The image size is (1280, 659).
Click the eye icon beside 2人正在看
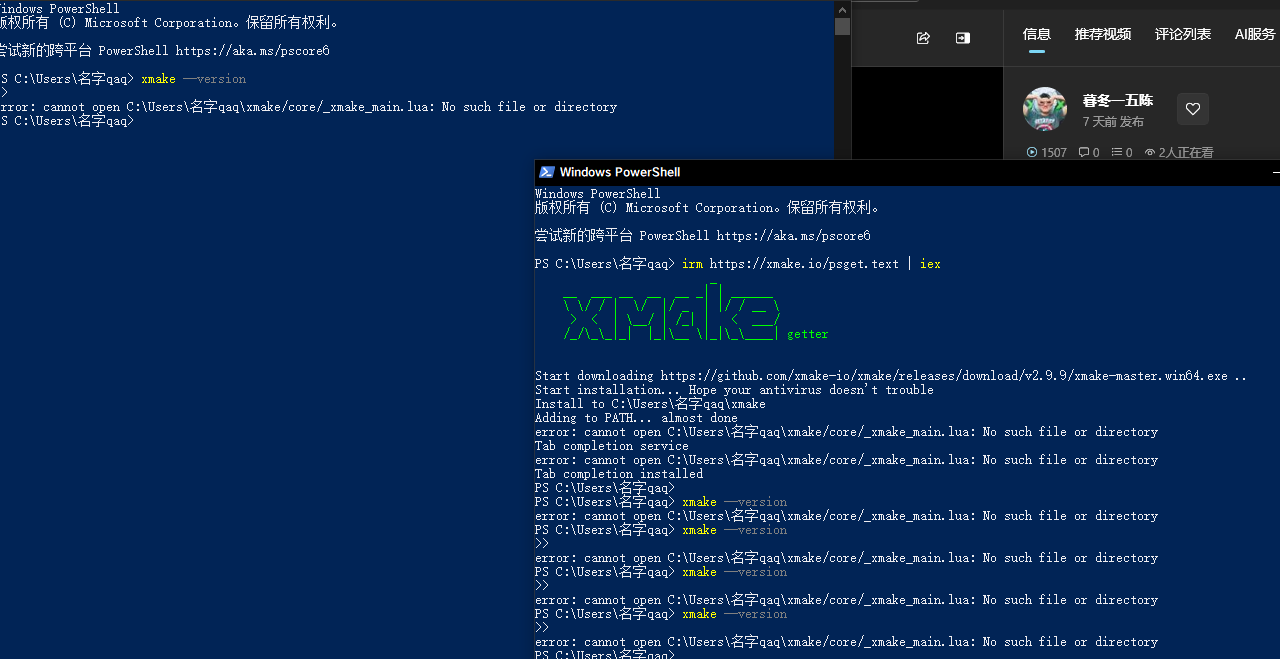(1150, 153)
